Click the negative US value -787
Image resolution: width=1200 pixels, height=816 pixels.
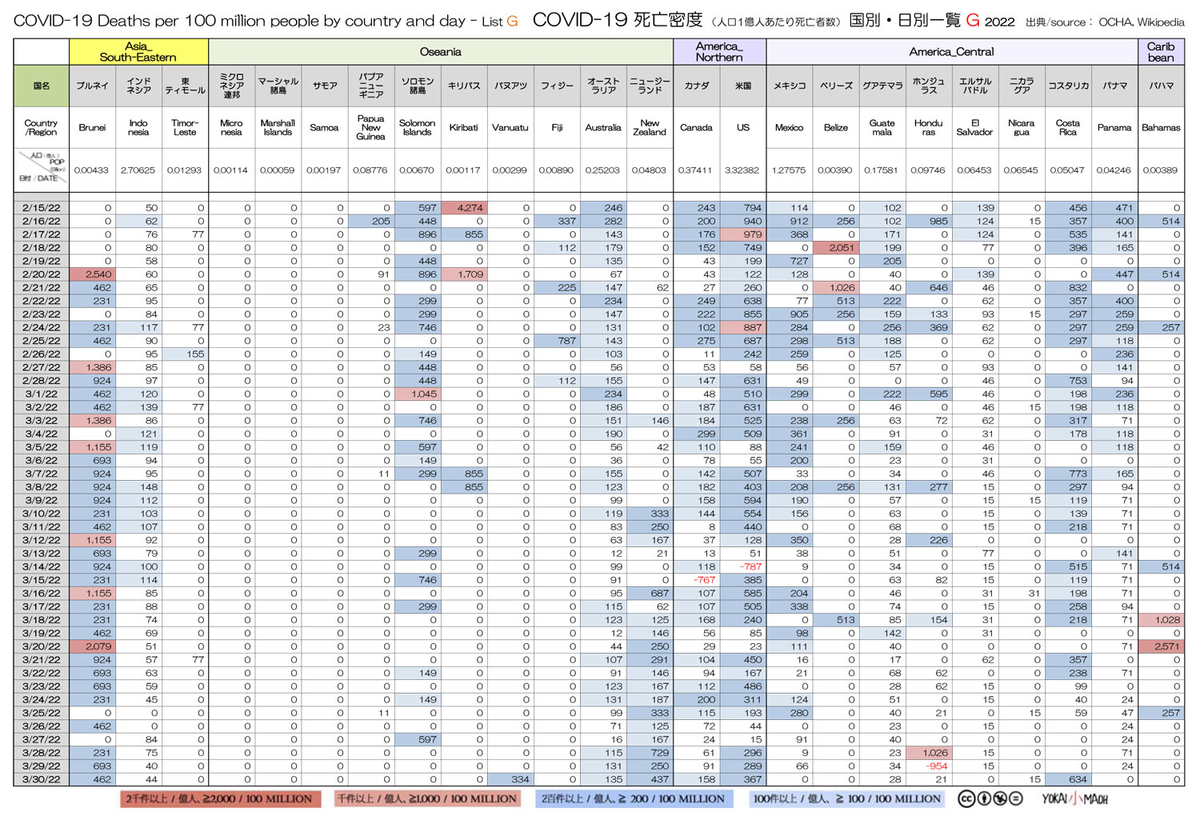click(x=743, y=567)
